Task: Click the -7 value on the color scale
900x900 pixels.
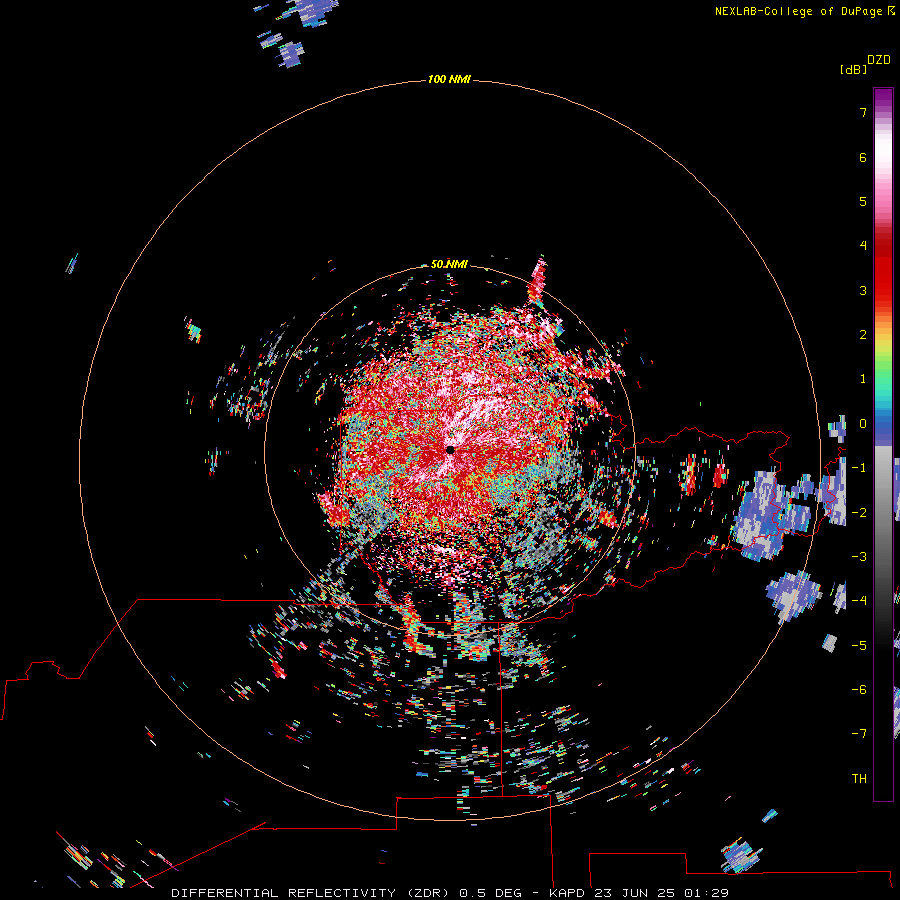Action: point(859,734)
